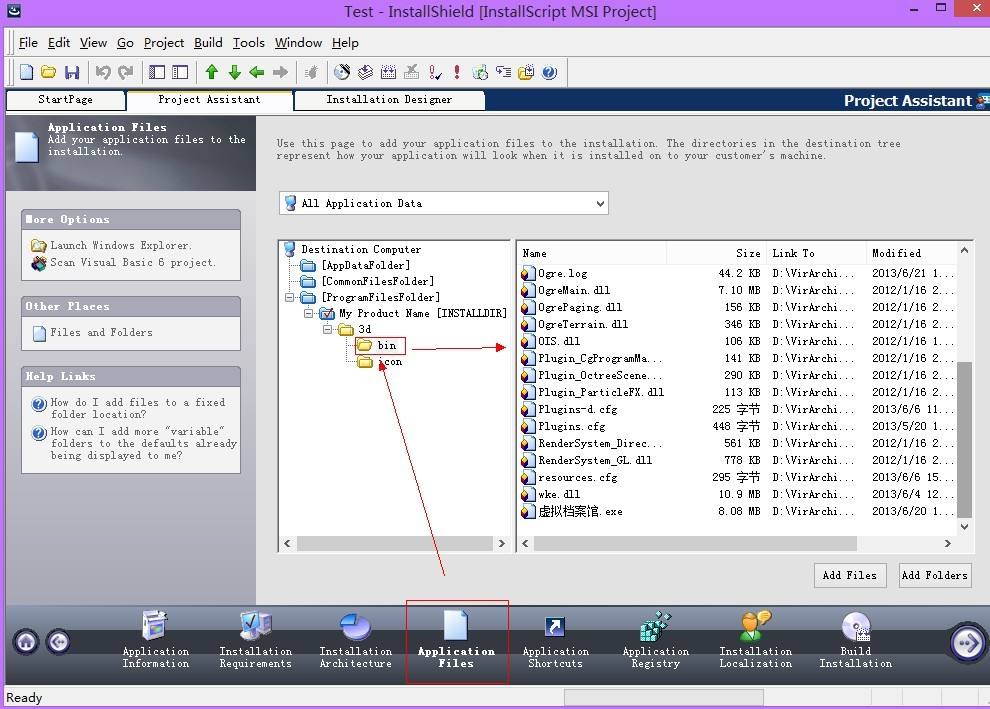The width and height of the screenshot is (990, 709).
Task: Sort files by the Modified column header
Action: coord(911,253)
